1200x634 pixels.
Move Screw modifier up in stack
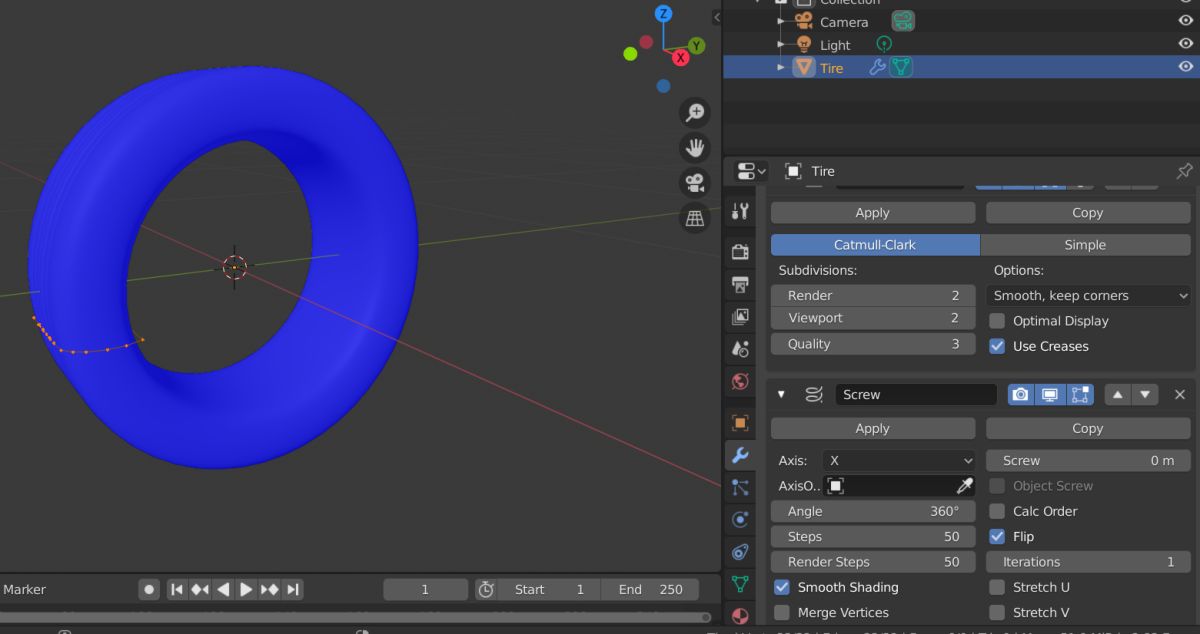click(1117, 395)
